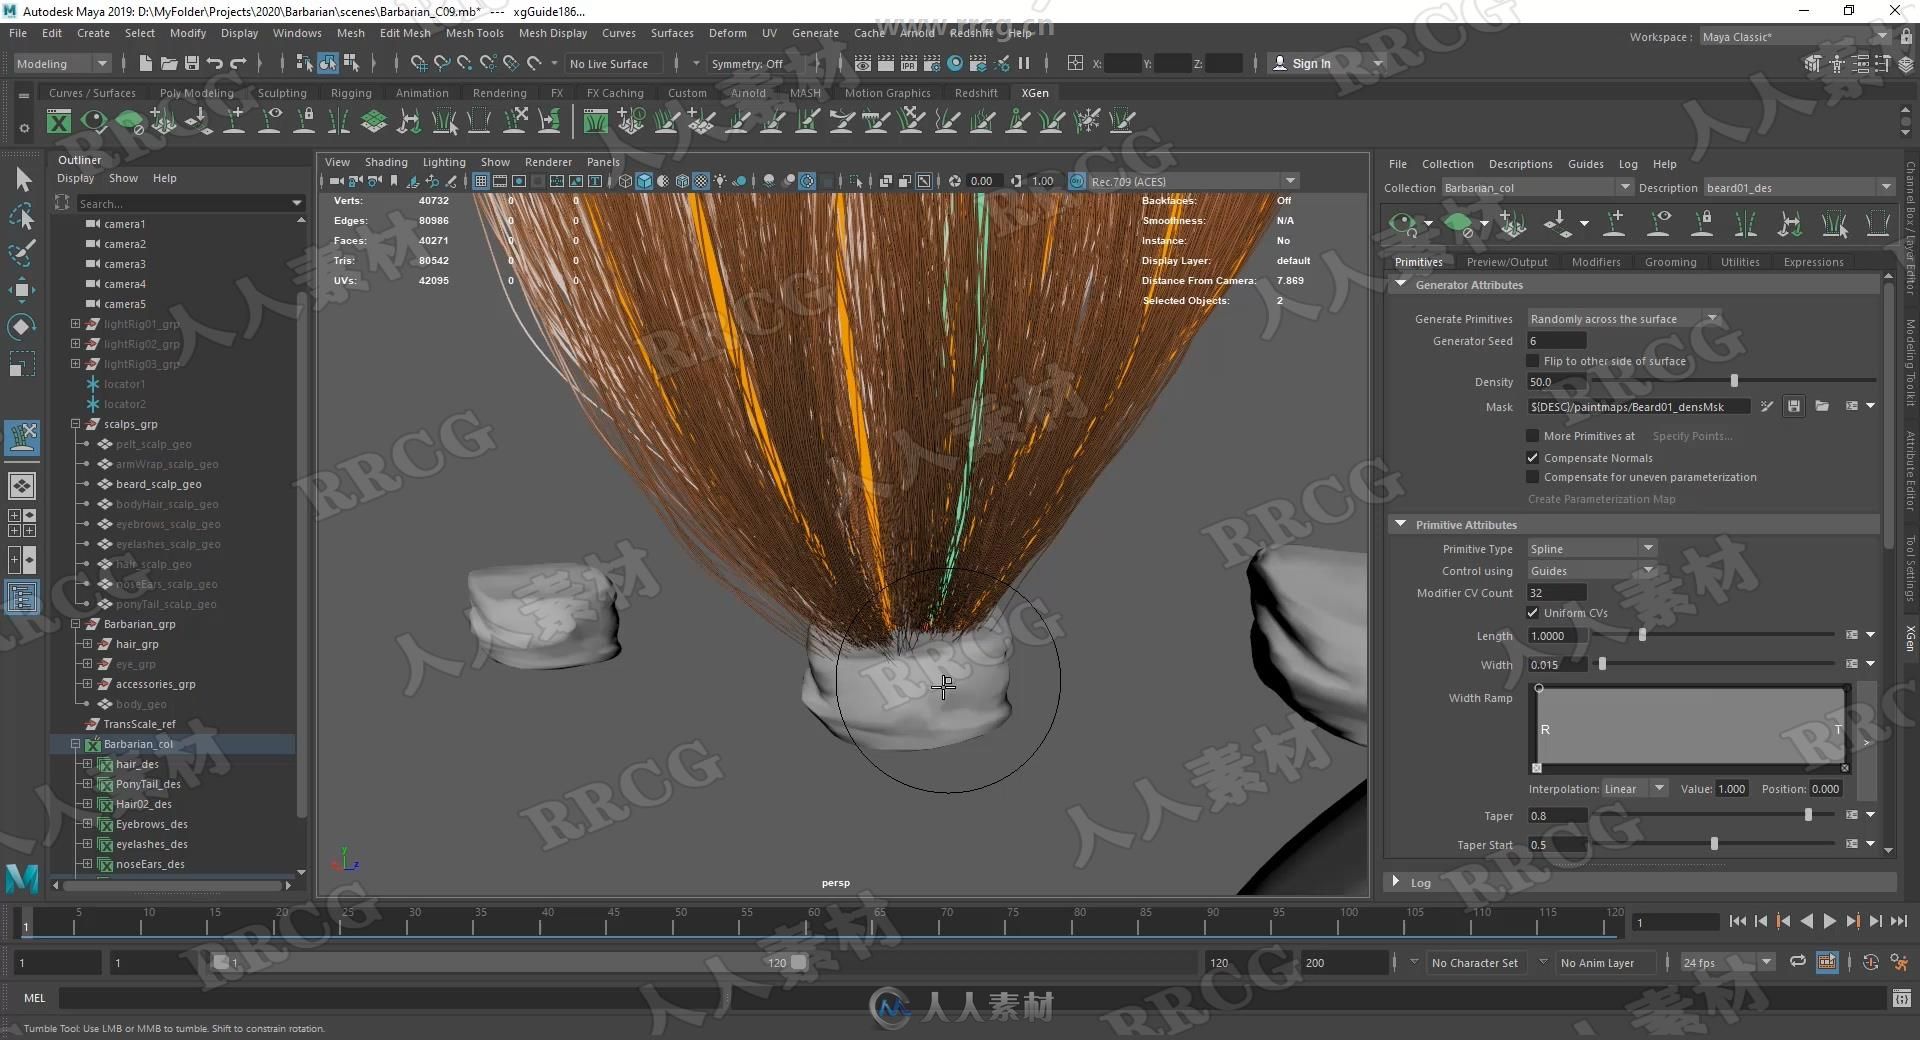Click the XGen preview eye icon on shelf

coord(94,122)
